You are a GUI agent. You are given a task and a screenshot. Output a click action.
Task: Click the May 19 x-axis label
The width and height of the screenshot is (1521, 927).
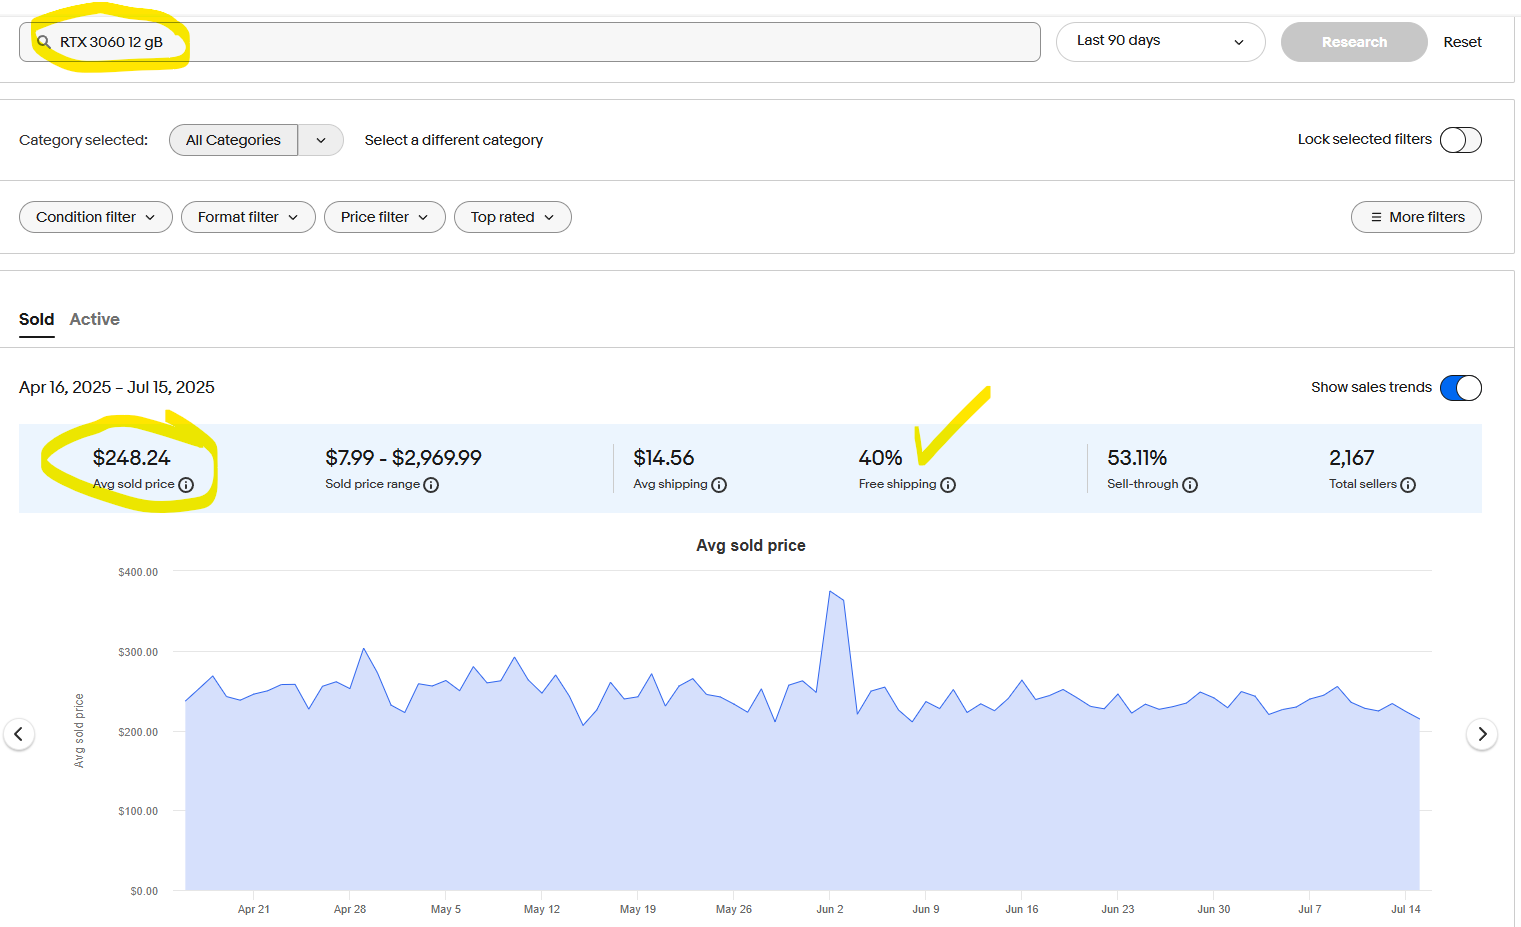[x=638, y=909]
